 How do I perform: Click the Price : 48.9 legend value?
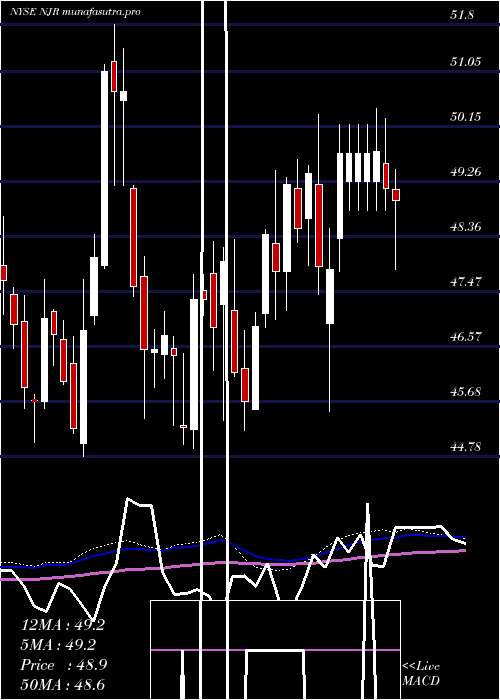[x=64, y=665]
